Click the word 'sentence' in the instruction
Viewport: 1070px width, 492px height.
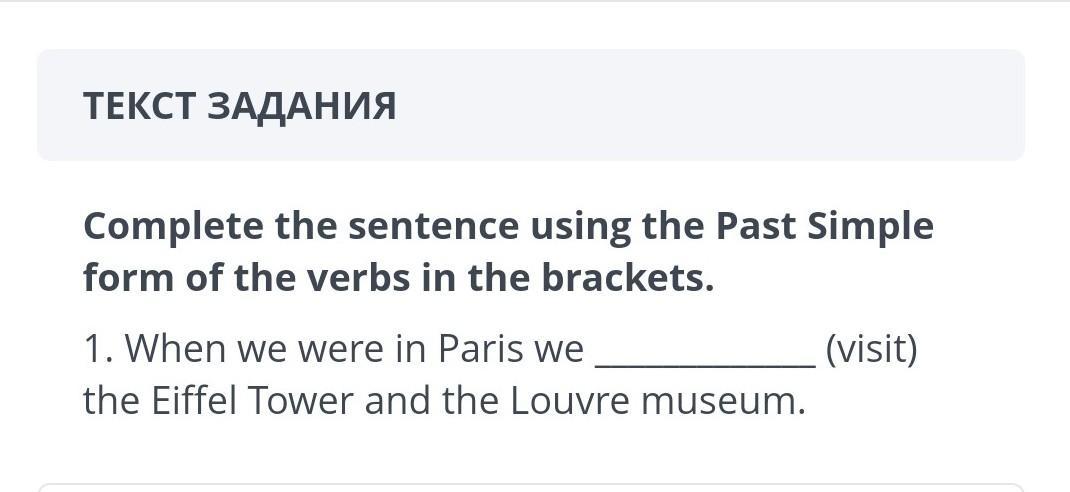click(x=433, y=227)
